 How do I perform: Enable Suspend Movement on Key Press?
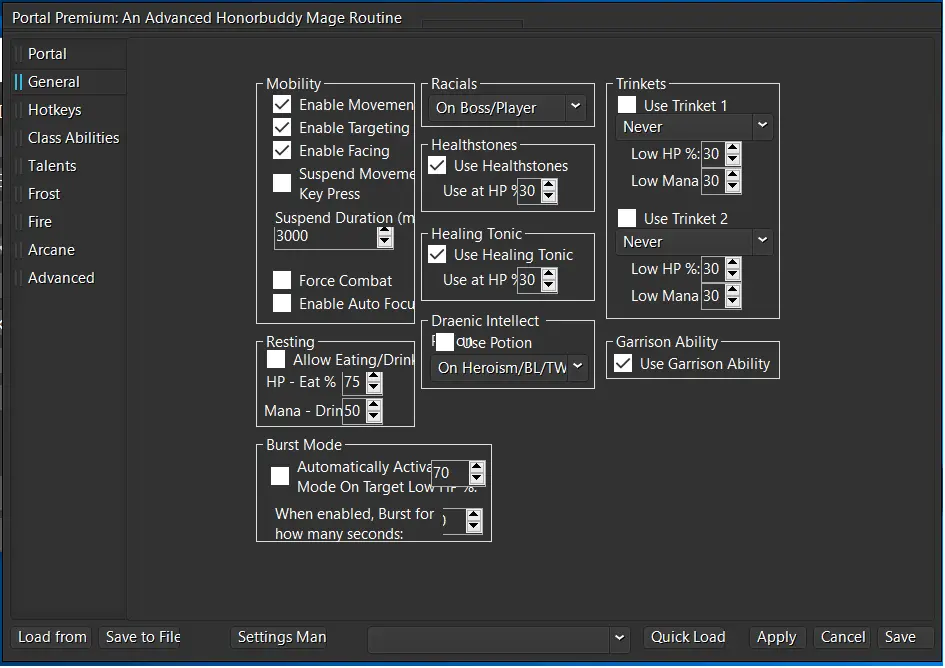coord(282,183)
